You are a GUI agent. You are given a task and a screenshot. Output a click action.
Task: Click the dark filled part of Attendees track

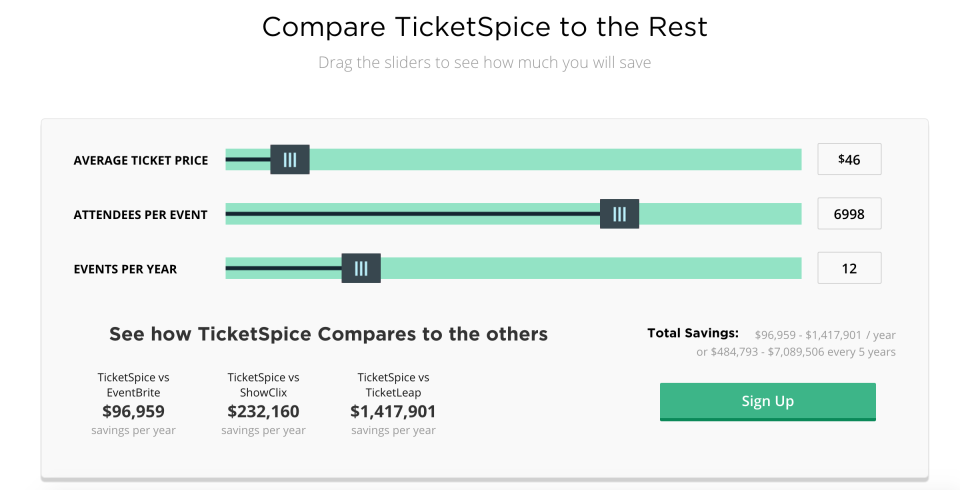coord(410,214)
